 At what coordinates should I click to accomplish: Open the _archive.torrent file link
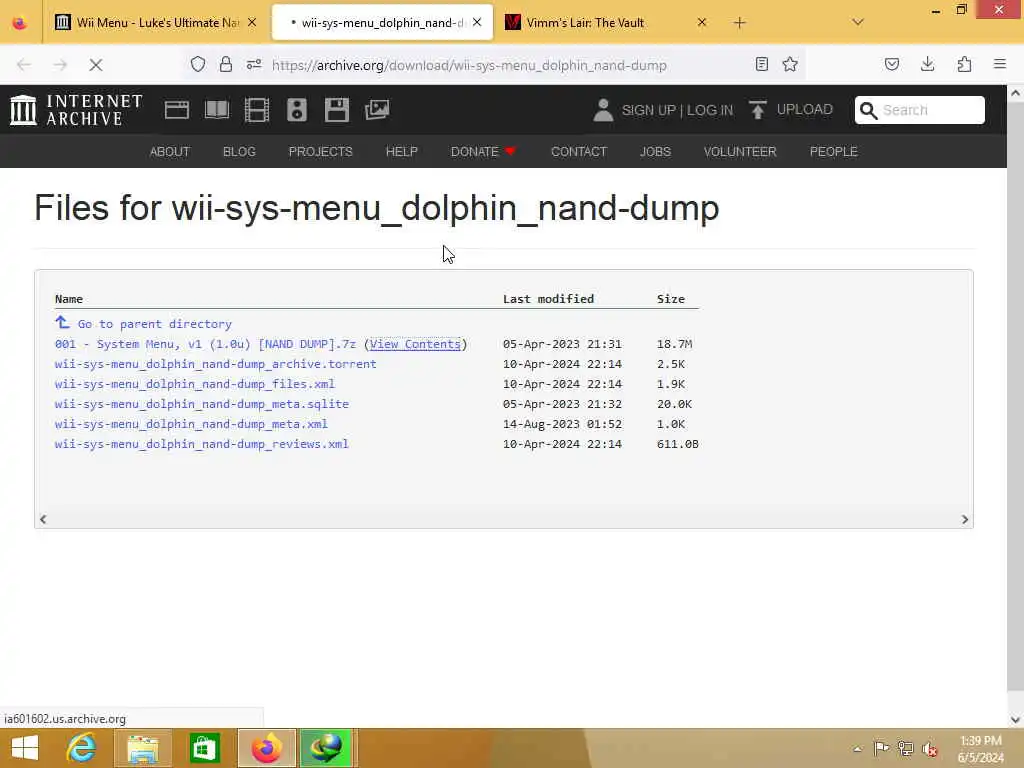(216, 364)
